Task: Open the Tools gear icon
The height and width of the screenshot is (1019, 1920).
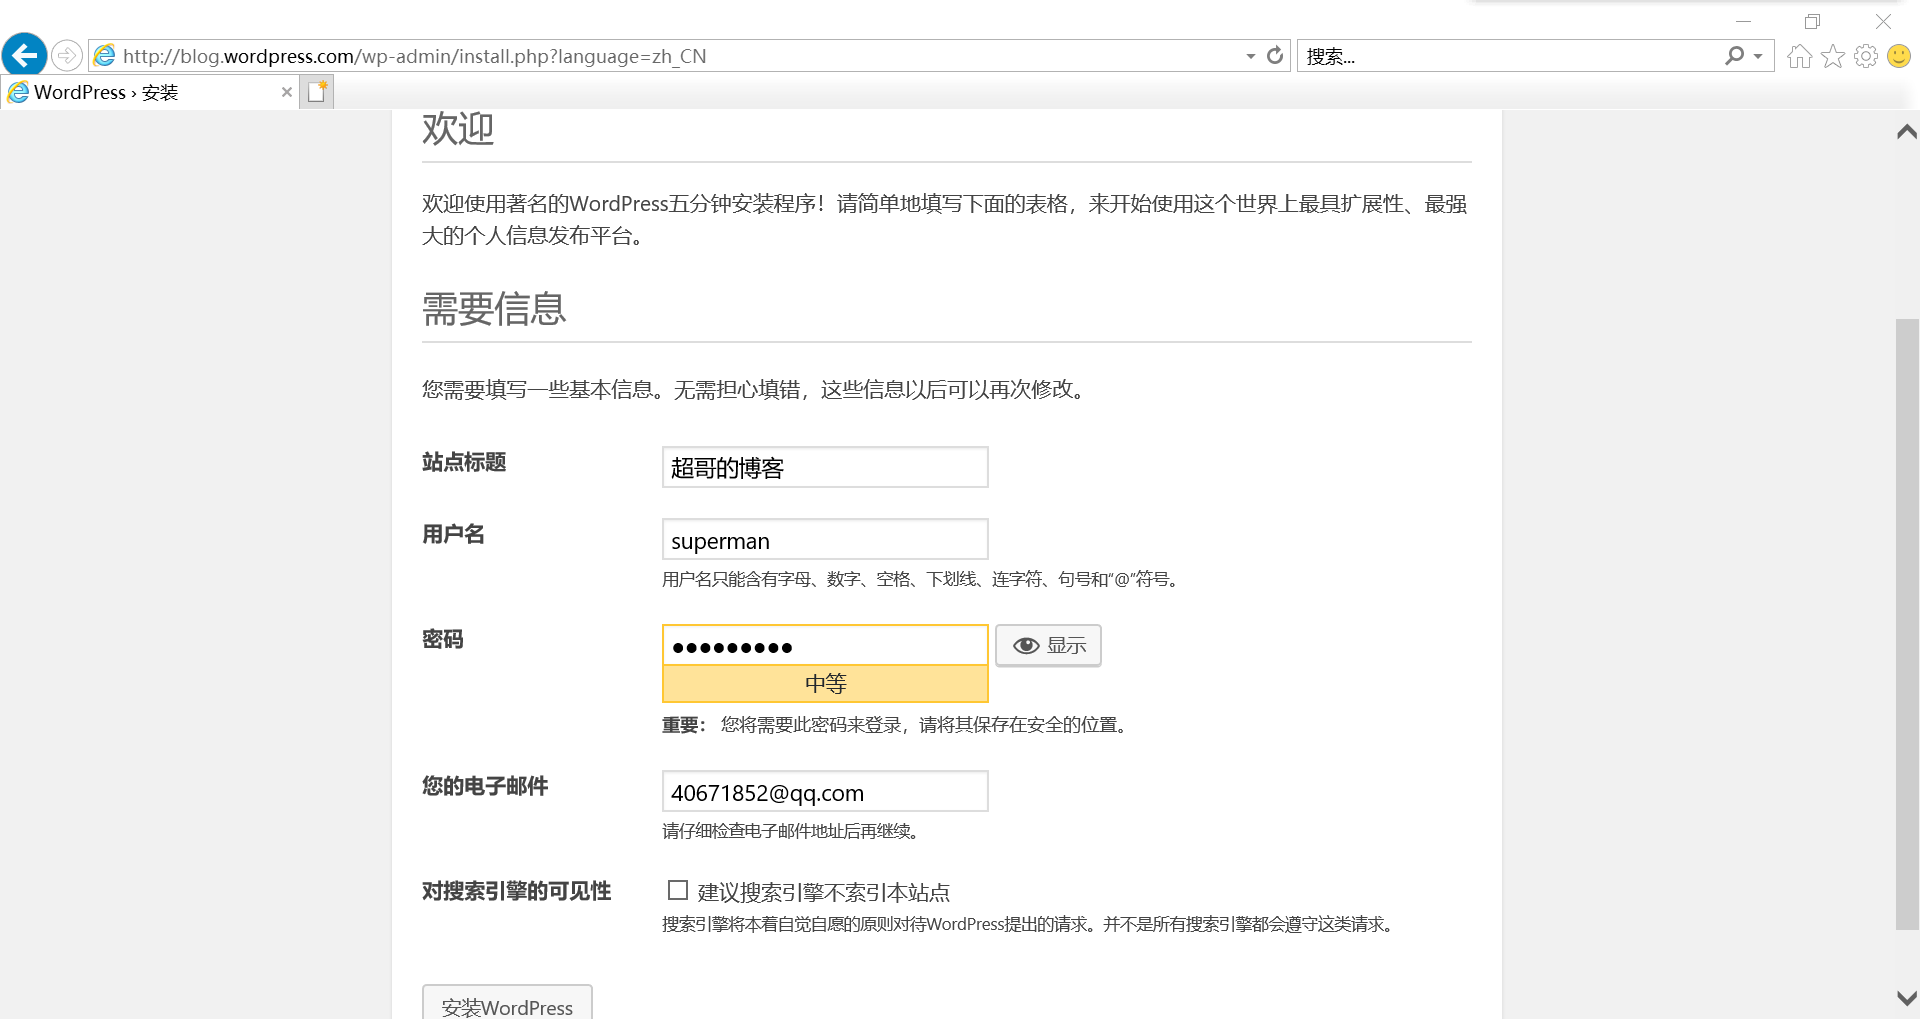Action: 1866,56
